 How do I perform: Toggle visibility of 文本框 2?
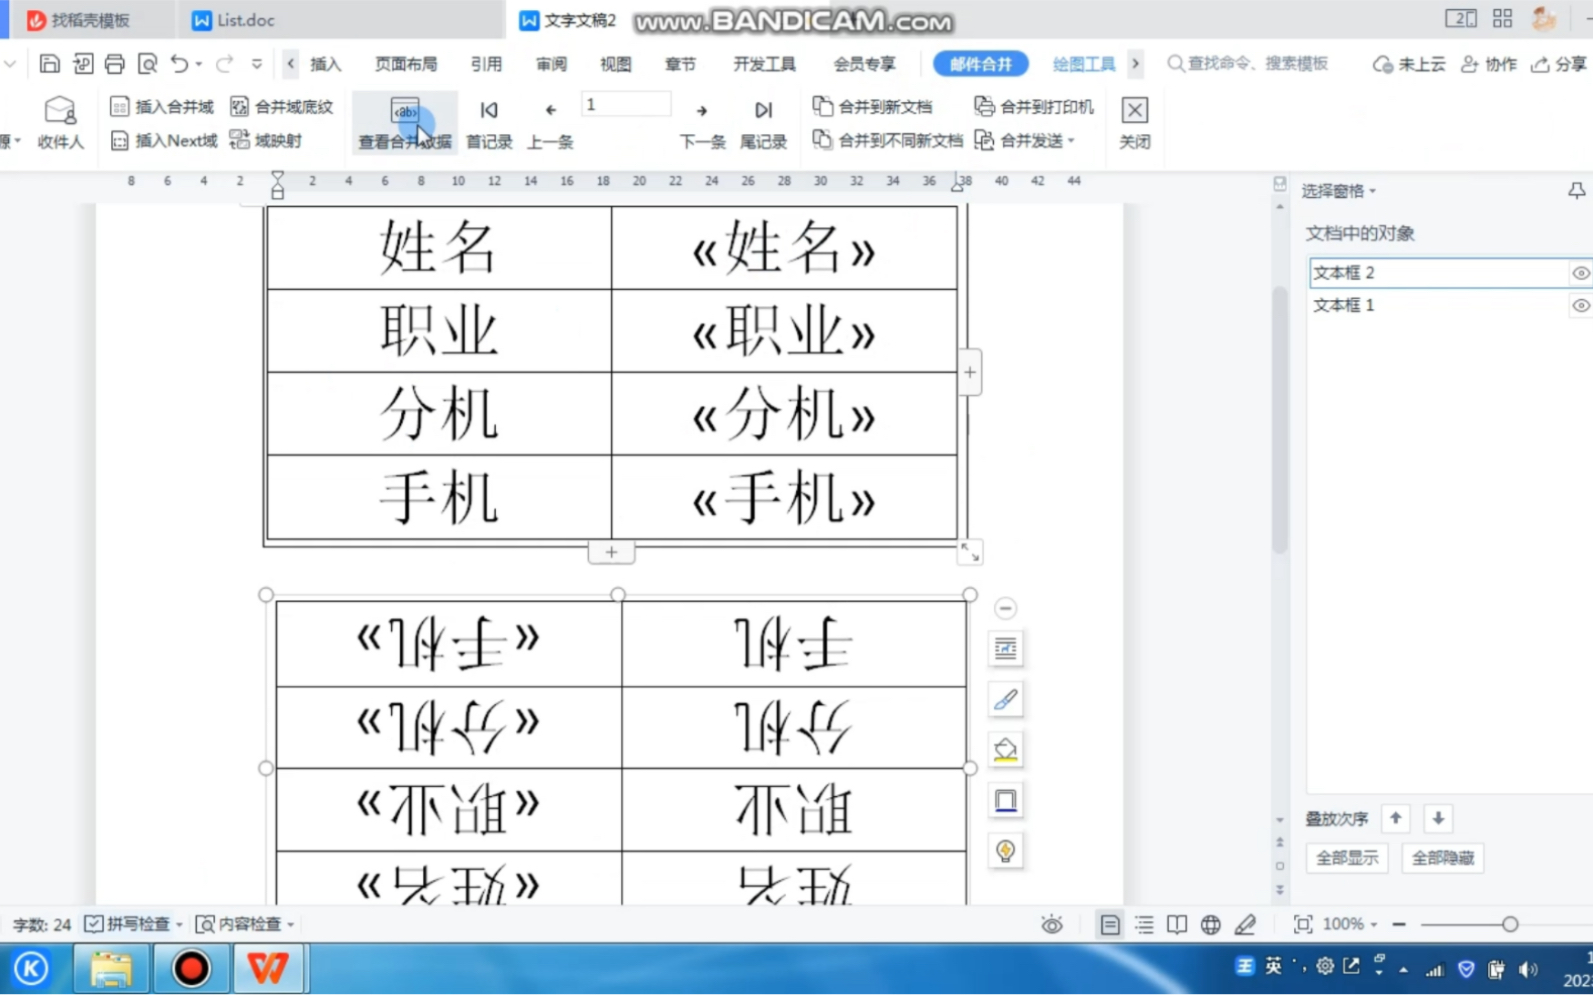(x=1580, y=273)
